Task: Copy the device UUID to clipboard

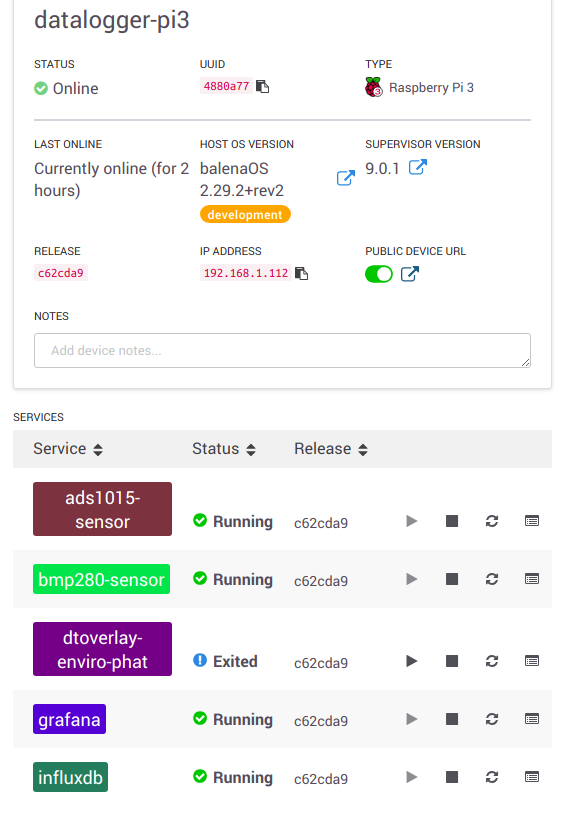Action: coord(262,86)
